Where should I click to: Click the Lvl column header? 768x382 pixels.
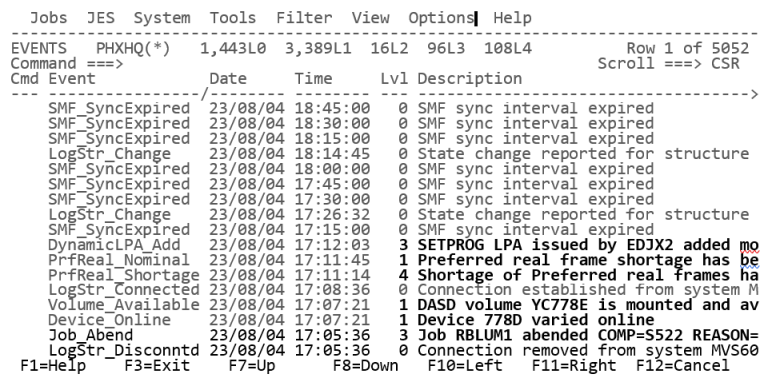[x=394, y=79]
